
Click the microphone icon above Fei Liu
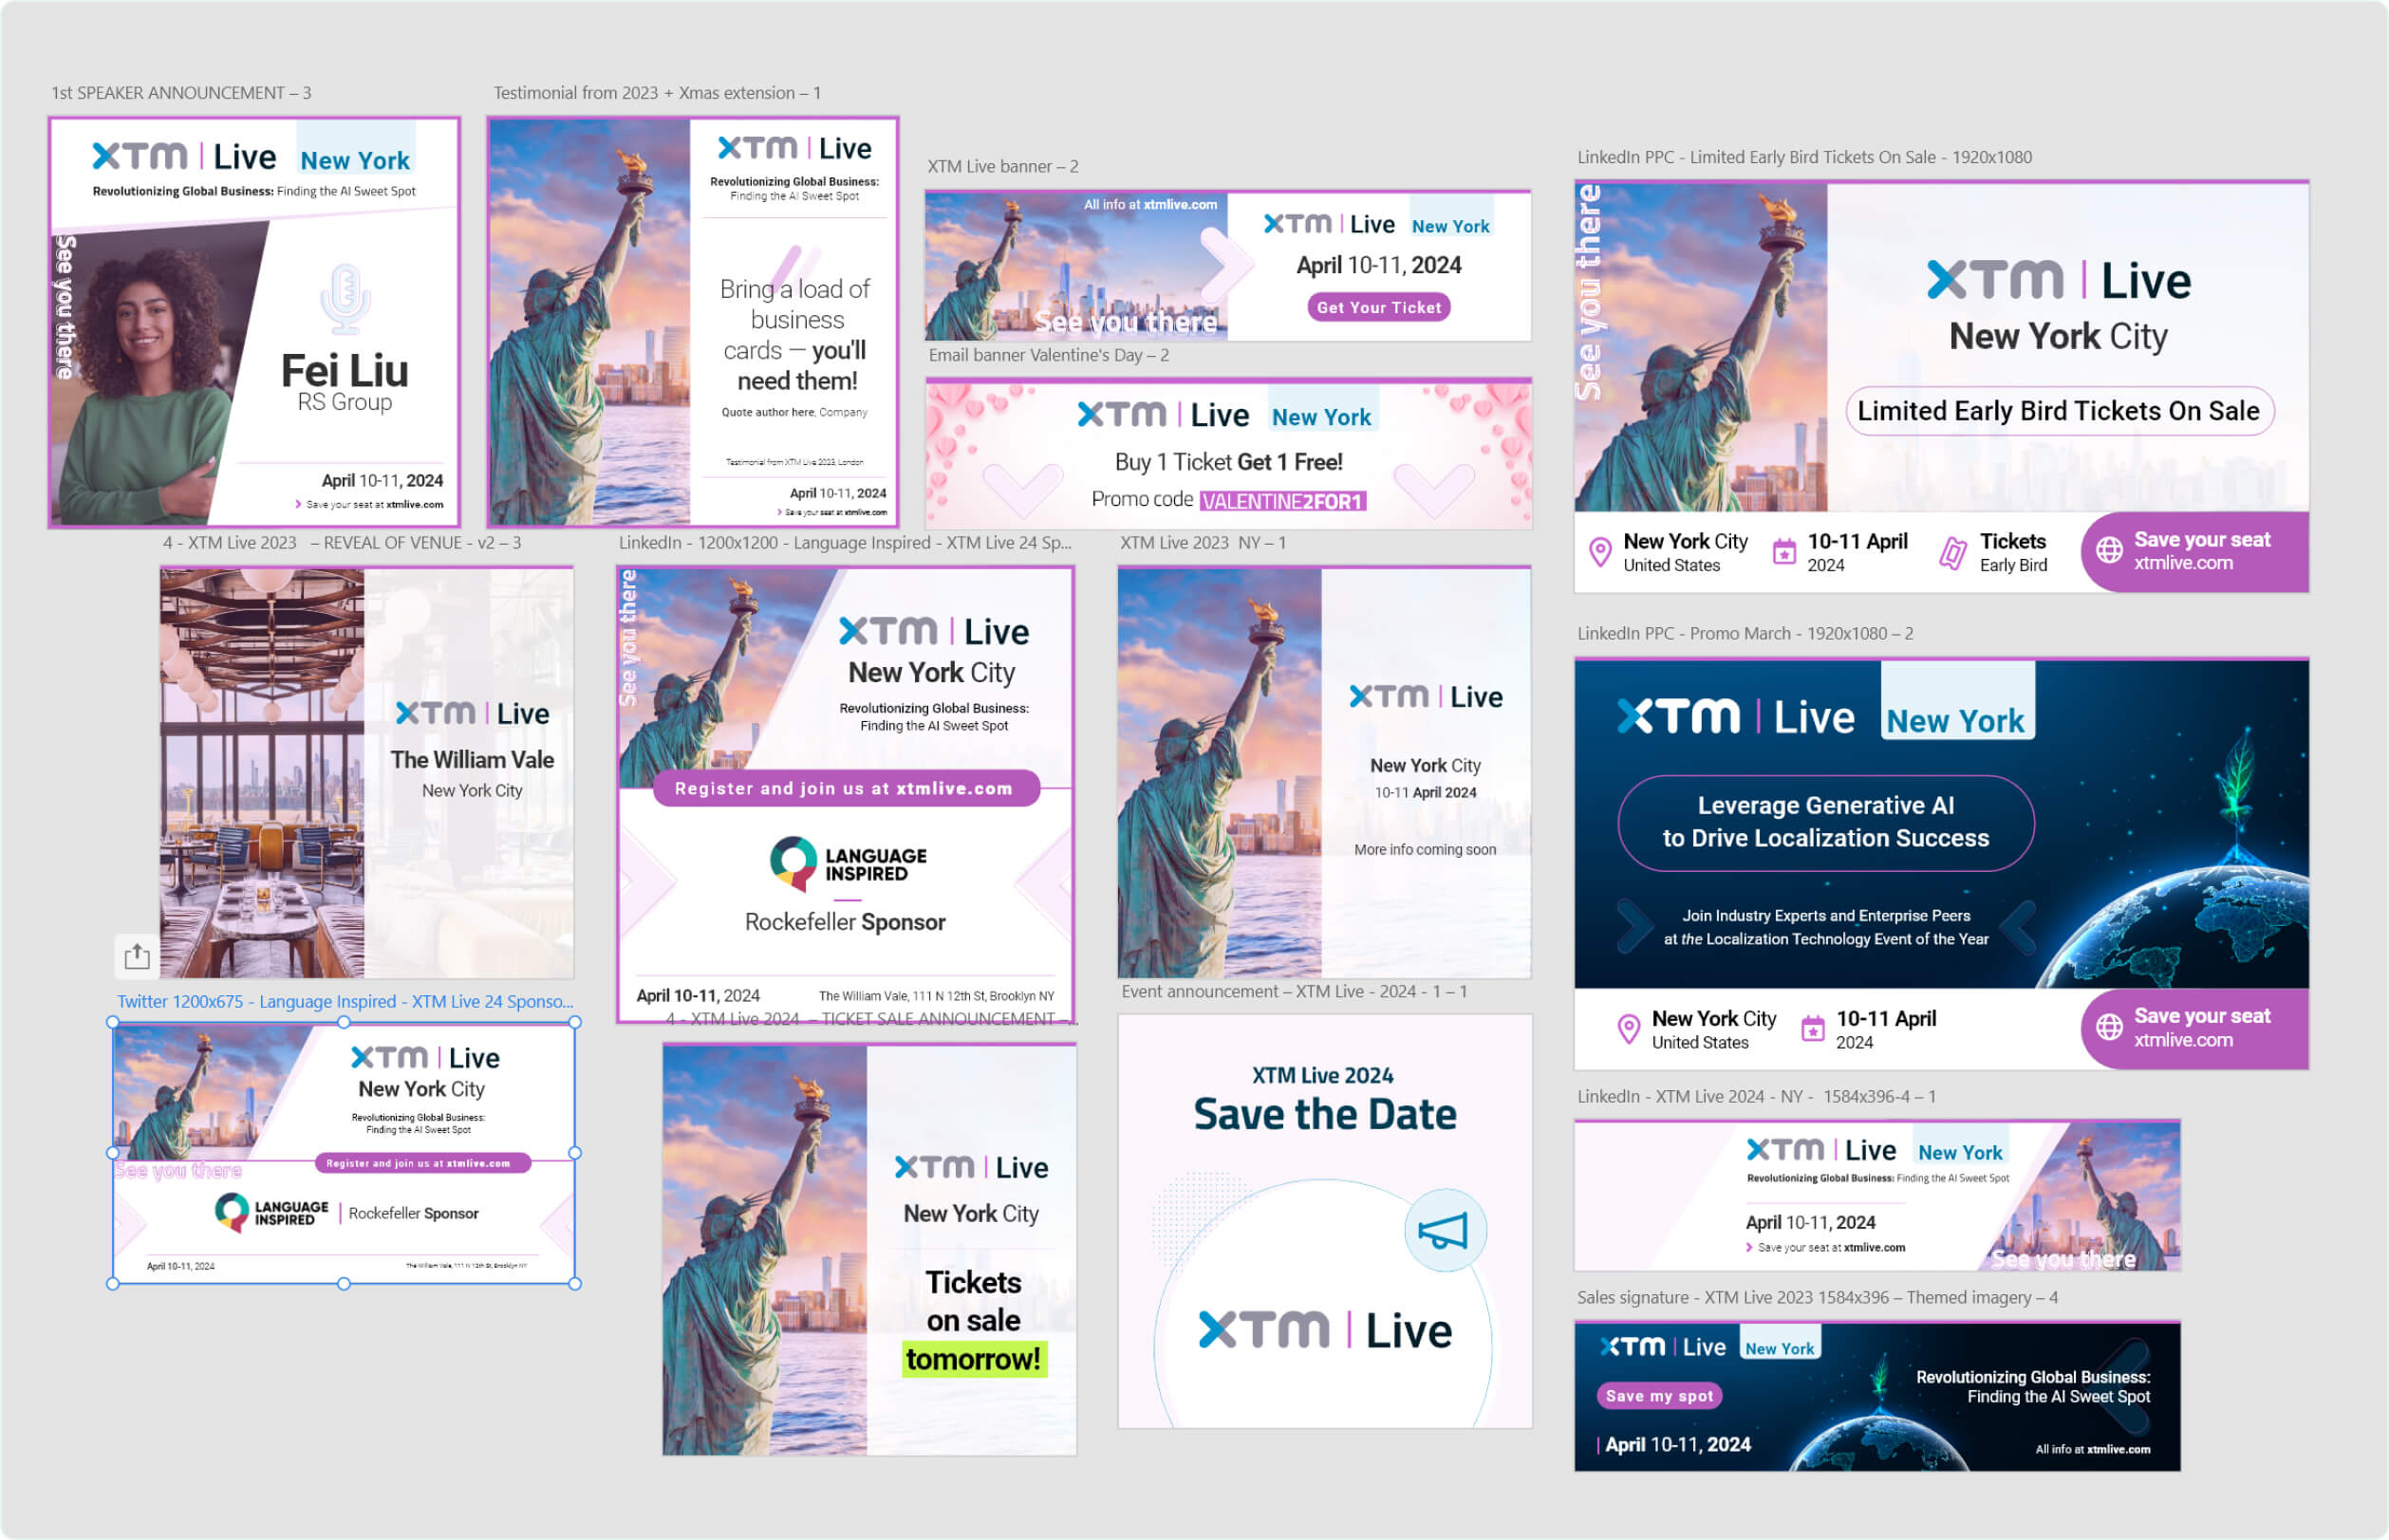[345, 299]
